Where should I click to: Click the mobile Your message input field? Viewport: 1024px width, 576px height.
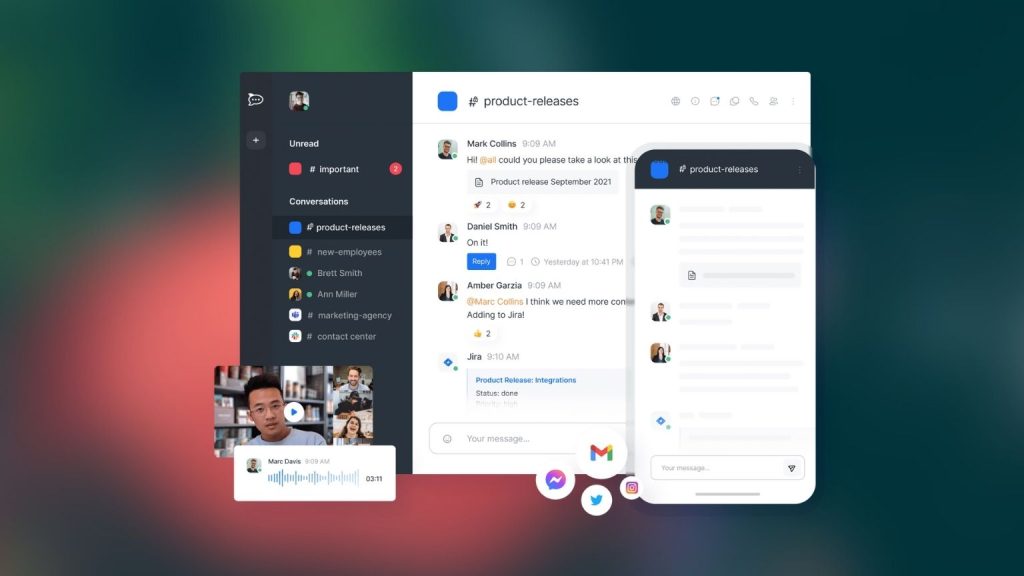(x=728, y=468)
